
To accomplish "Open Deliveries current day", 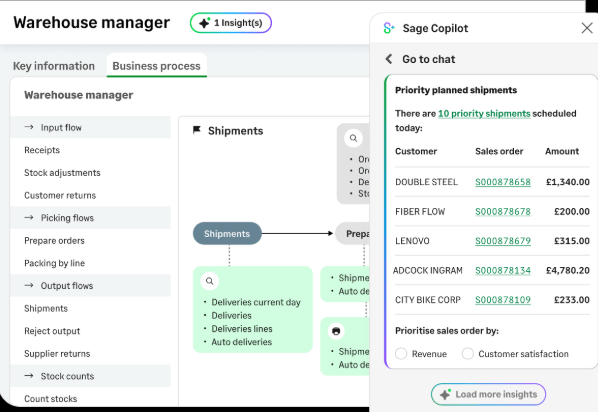I will pyautogui.click(x=256, y=302).
